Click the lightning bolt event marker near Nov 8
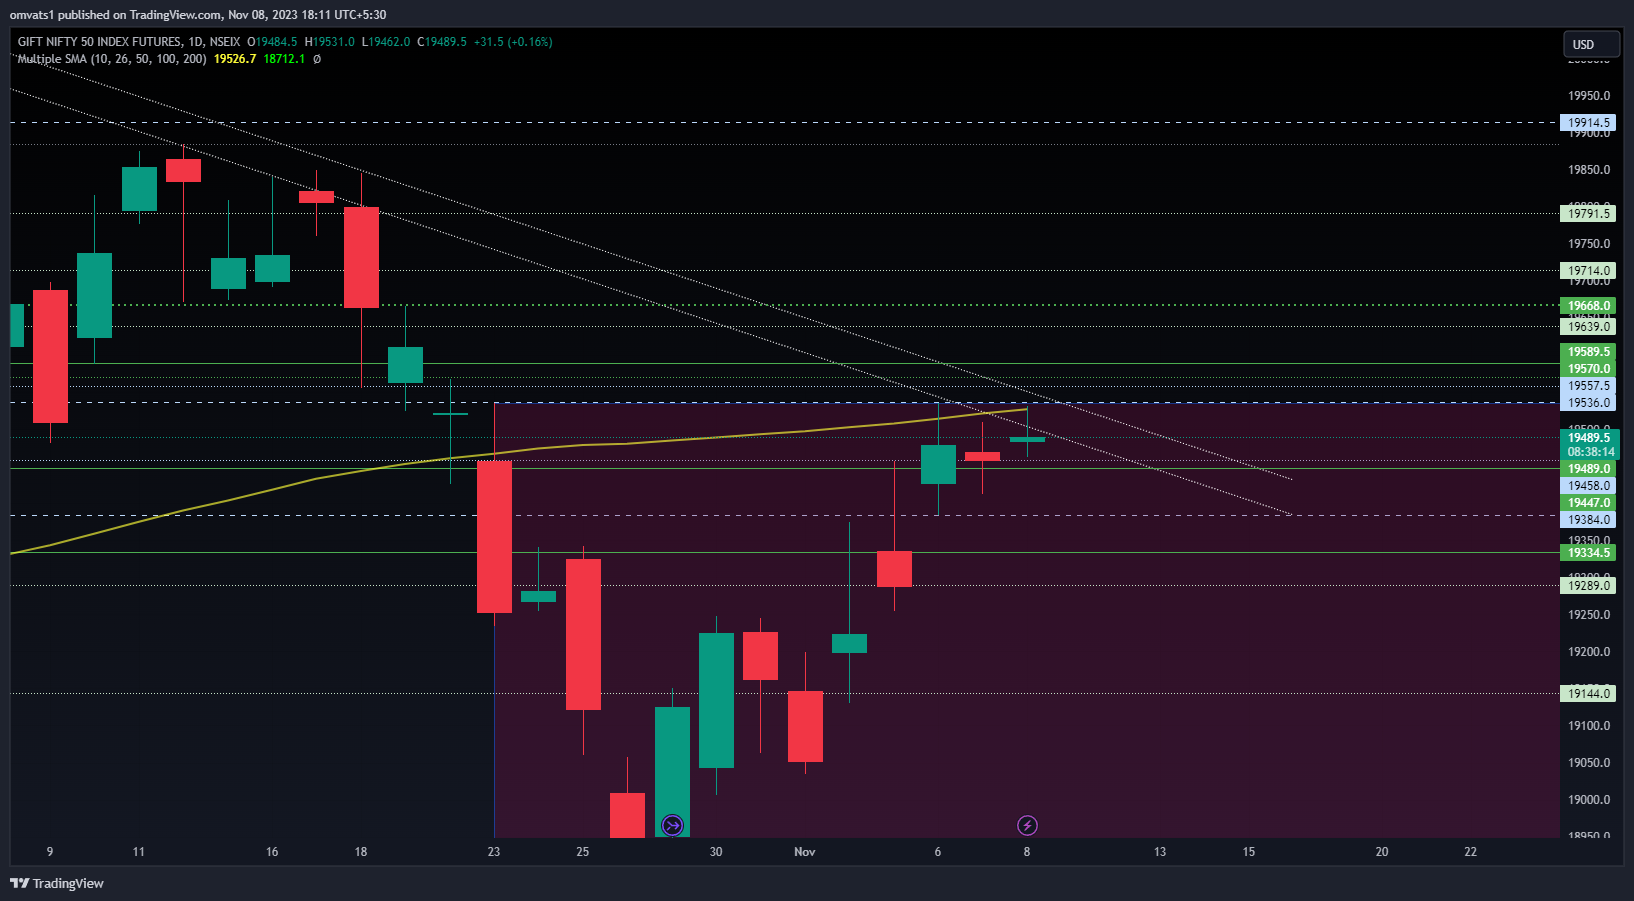1634x901 pixels. (x=1027, y=825)
